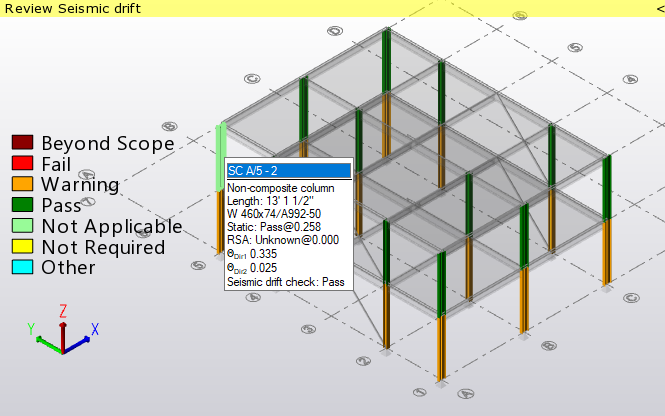Click the light green Not Applicable swatch
Viewport: 665px width, 416px height.
[x=22, y=227]
